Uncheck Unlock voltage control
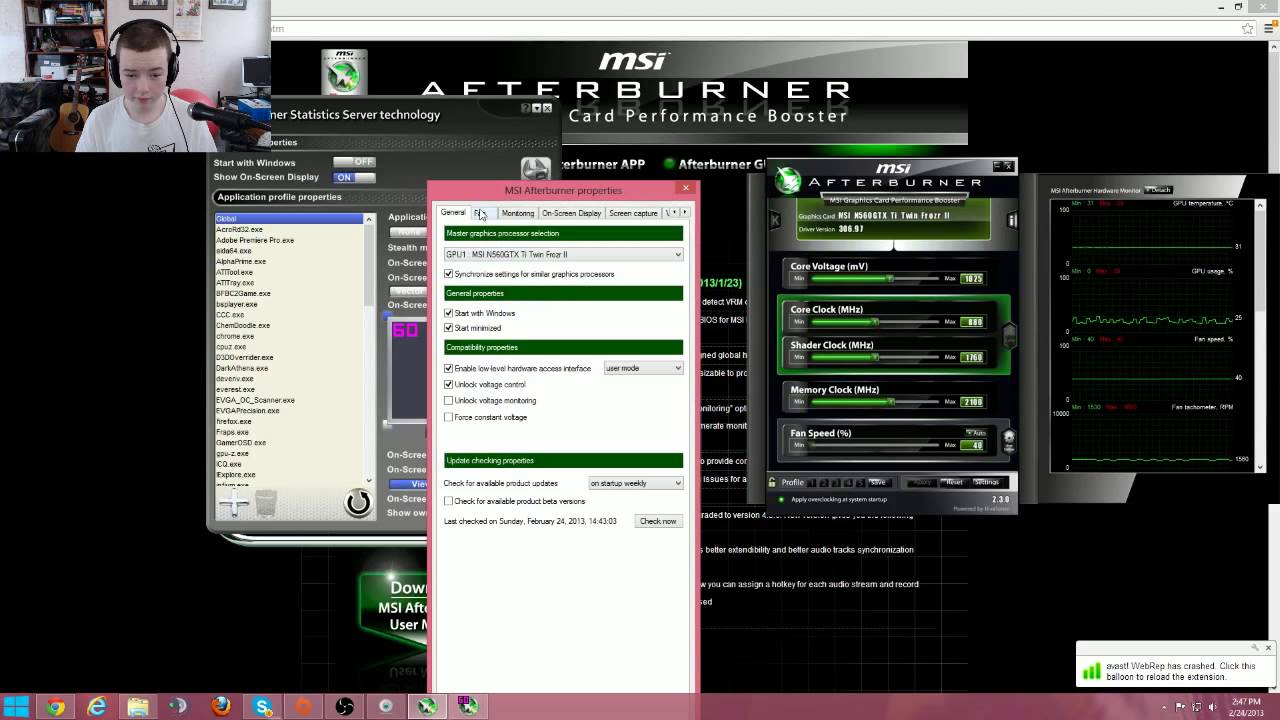The height and width of the screenshot is (720, 1280). [449, 384]
